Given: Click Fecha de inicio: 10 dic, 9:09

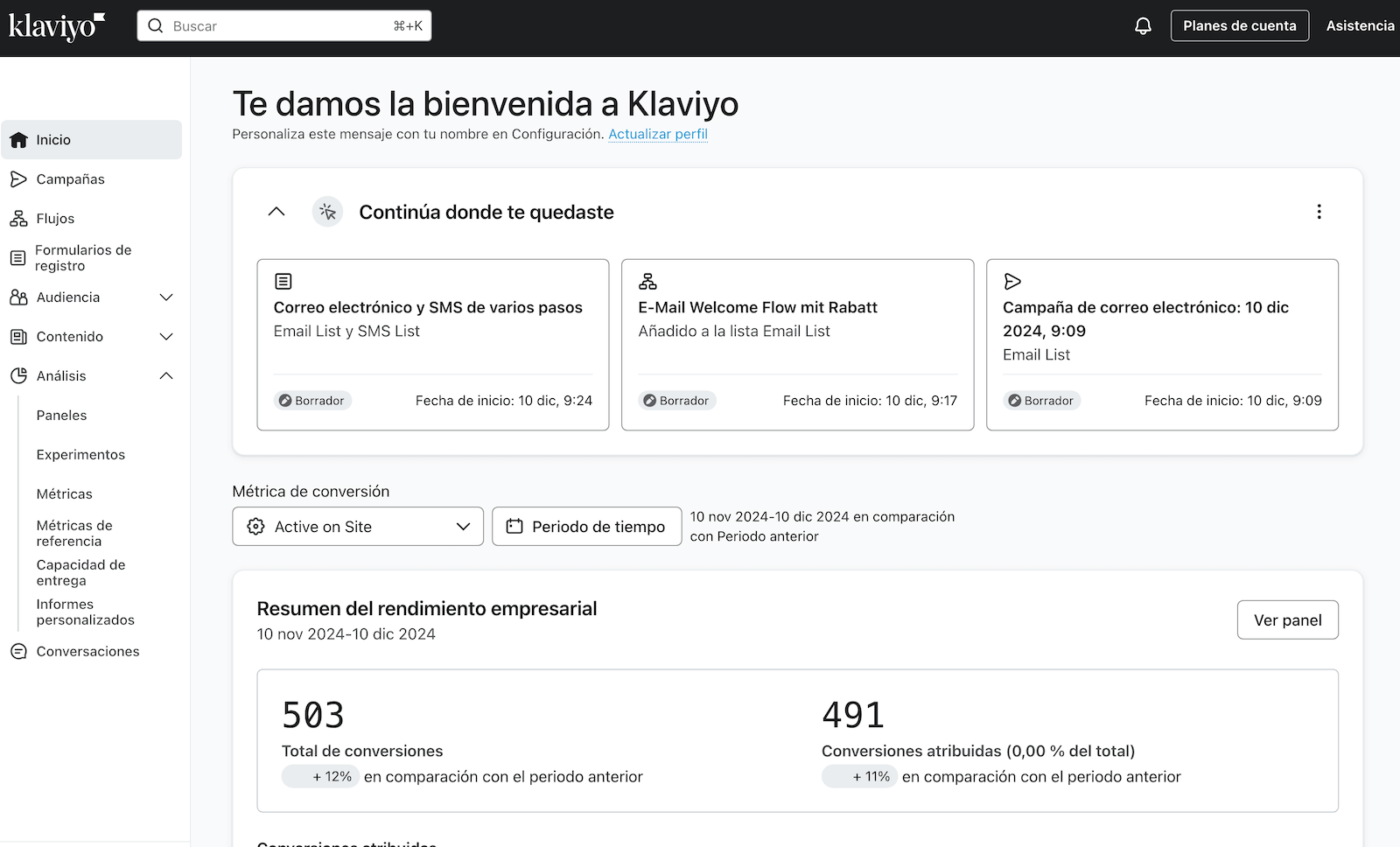Looking at the screenshot, I should (1233, 401).
